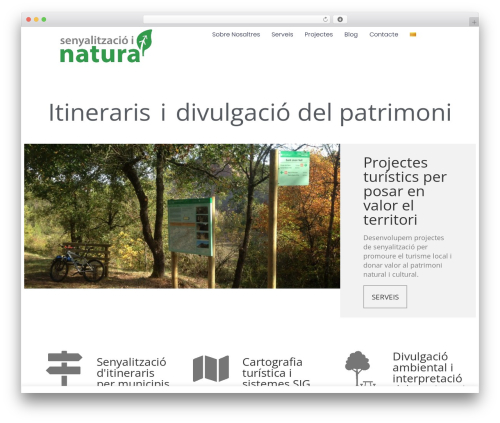Click the SERVEIS button
The width and height of the screenshot is (500, 423).
385,297
